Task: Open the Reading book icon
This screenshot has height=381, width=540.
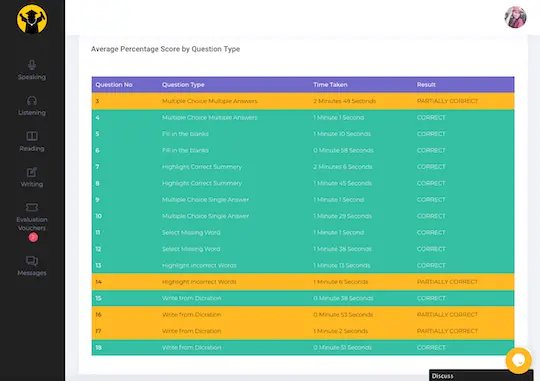Action: click(32, 136)
